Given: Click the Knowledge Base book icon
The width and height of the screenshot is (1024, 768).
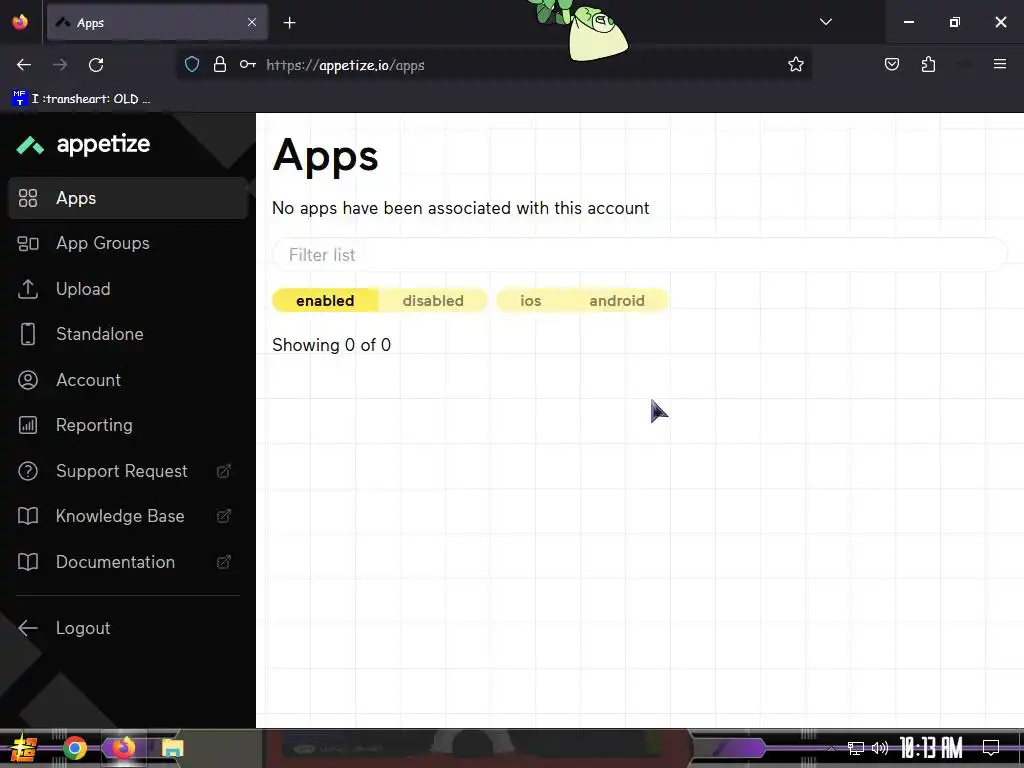Looking at the screenshot, I should (27, 516).
